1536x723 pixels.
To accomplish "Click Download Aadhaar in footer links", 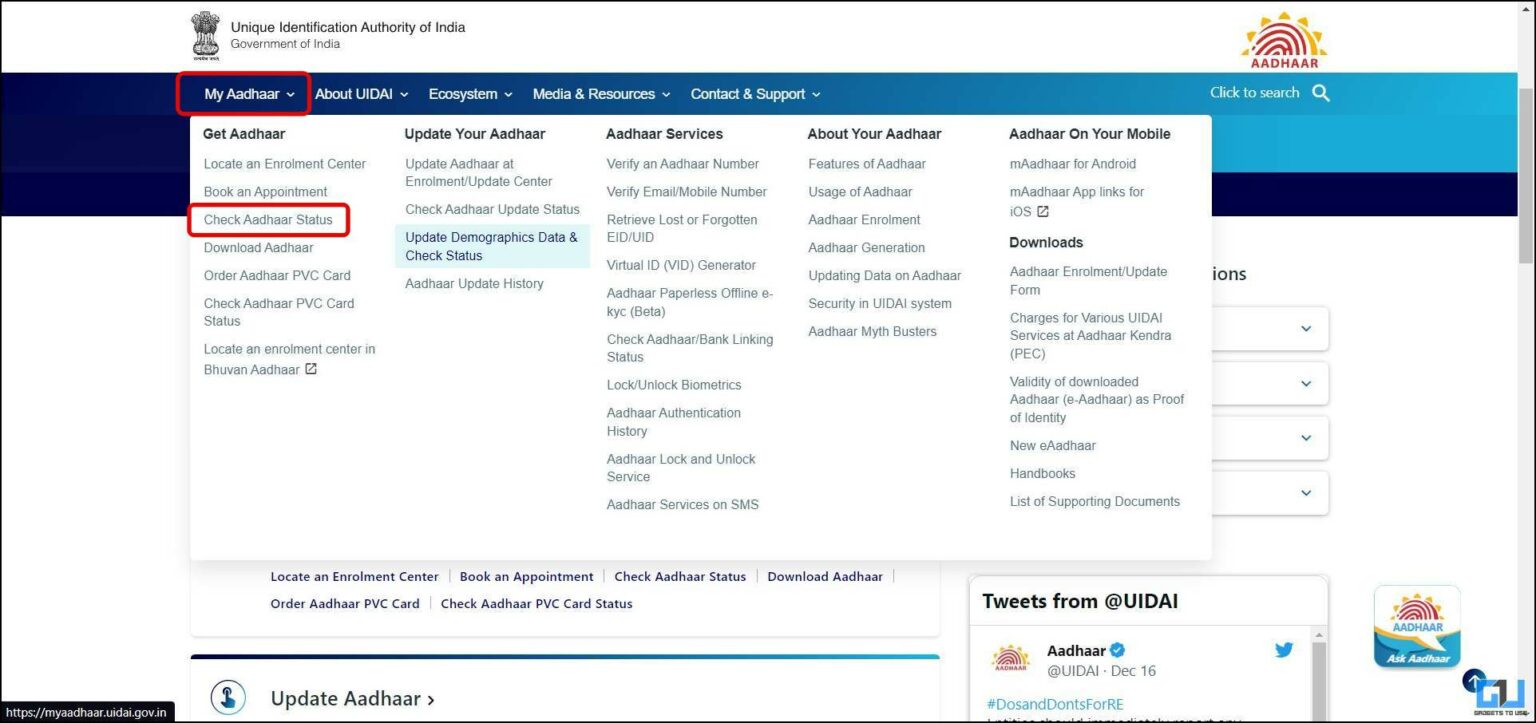I will (825, 576).
